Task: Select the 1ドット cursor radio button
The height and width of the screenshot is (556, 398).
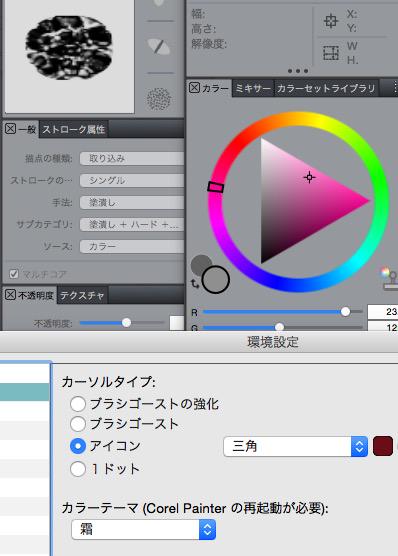Action: point(78,469)
